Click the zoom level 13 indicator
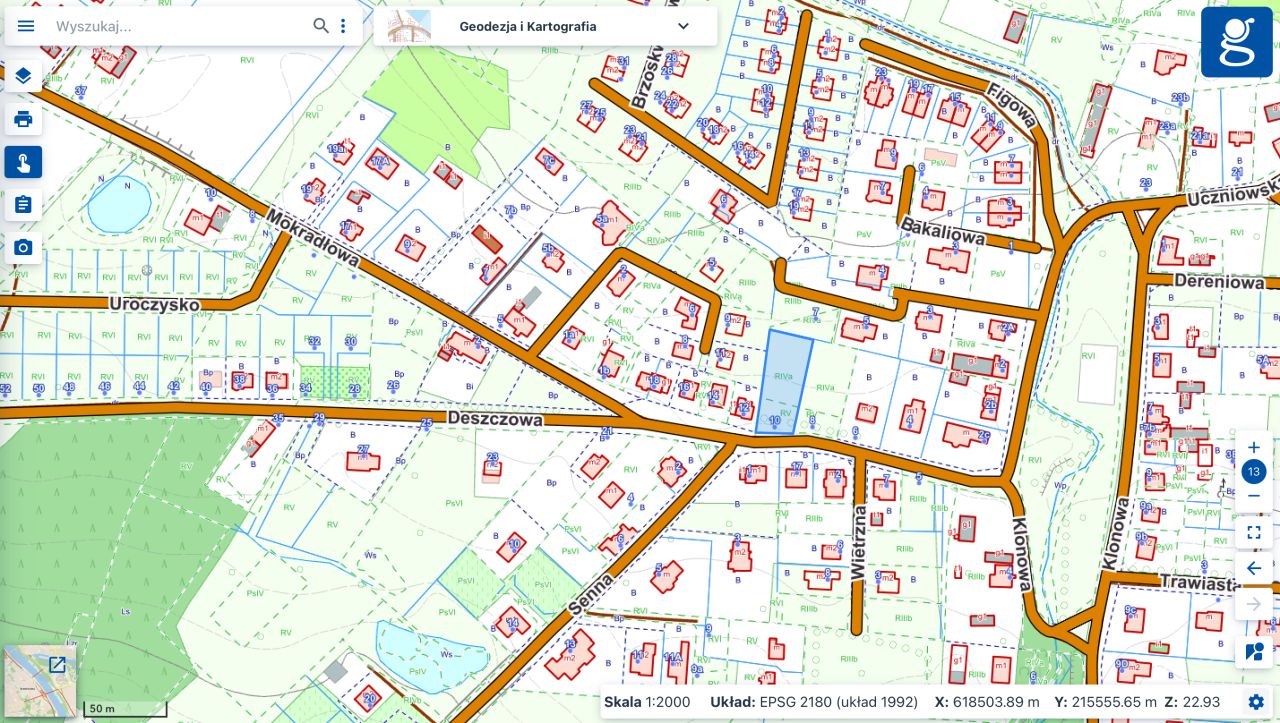The width and height of the screenshot is (1280, 723). click(x=1254, y=471)
